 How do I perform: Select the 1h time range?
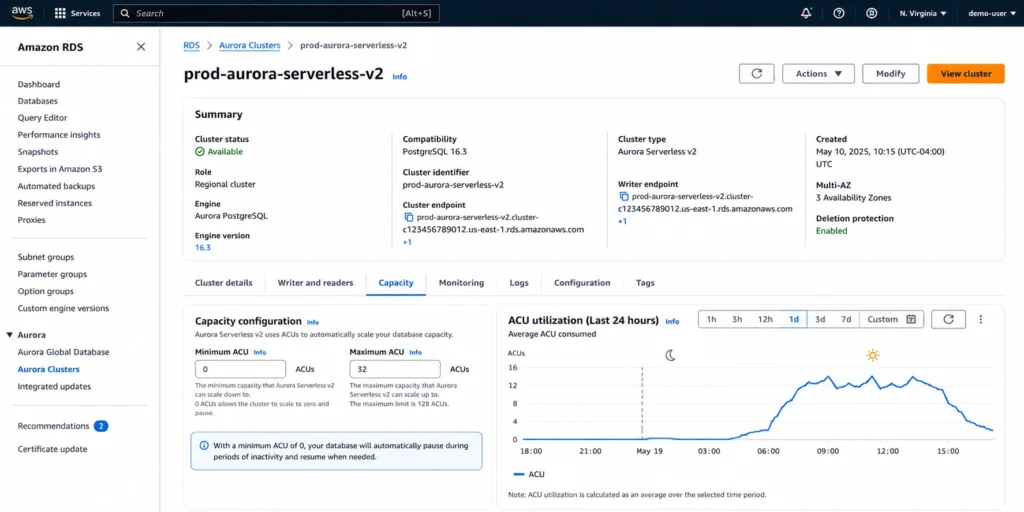click(x=712, y=319)
